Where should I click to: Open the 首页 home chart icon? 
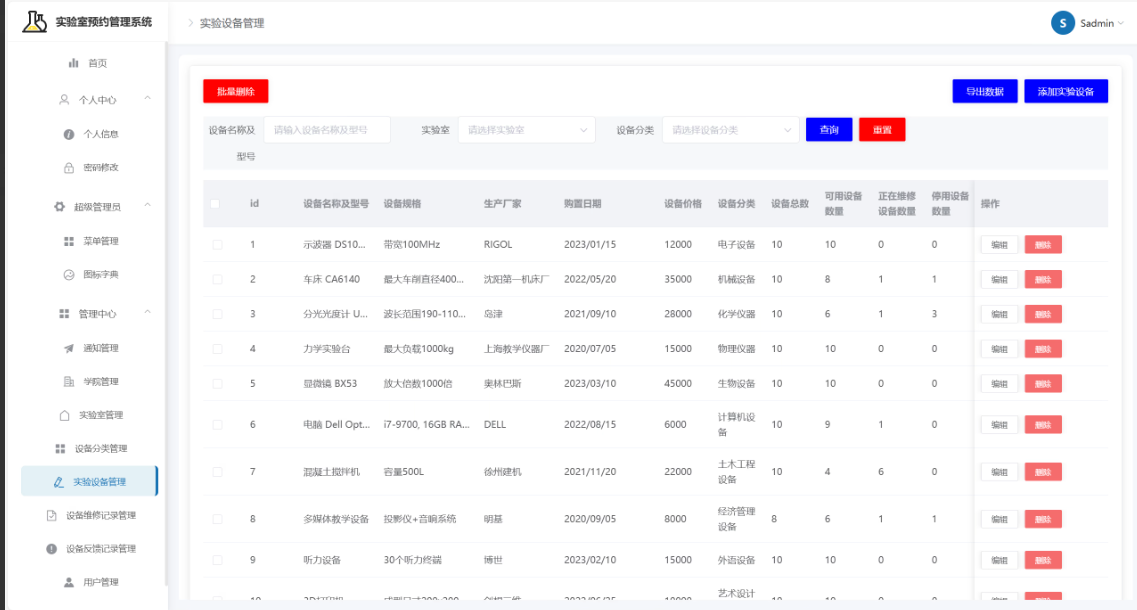(x=73, y=63)
